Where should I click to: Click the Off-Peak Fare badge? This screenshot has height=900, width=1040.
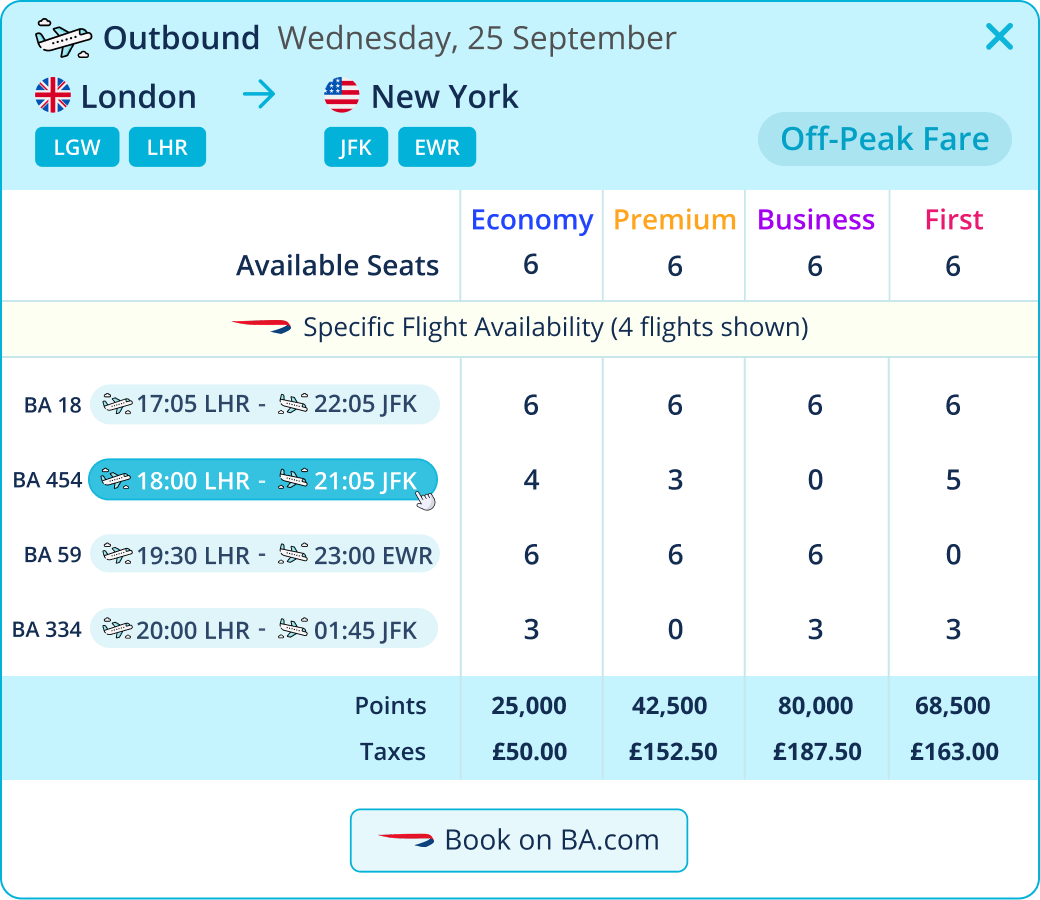tap(884, 139)
